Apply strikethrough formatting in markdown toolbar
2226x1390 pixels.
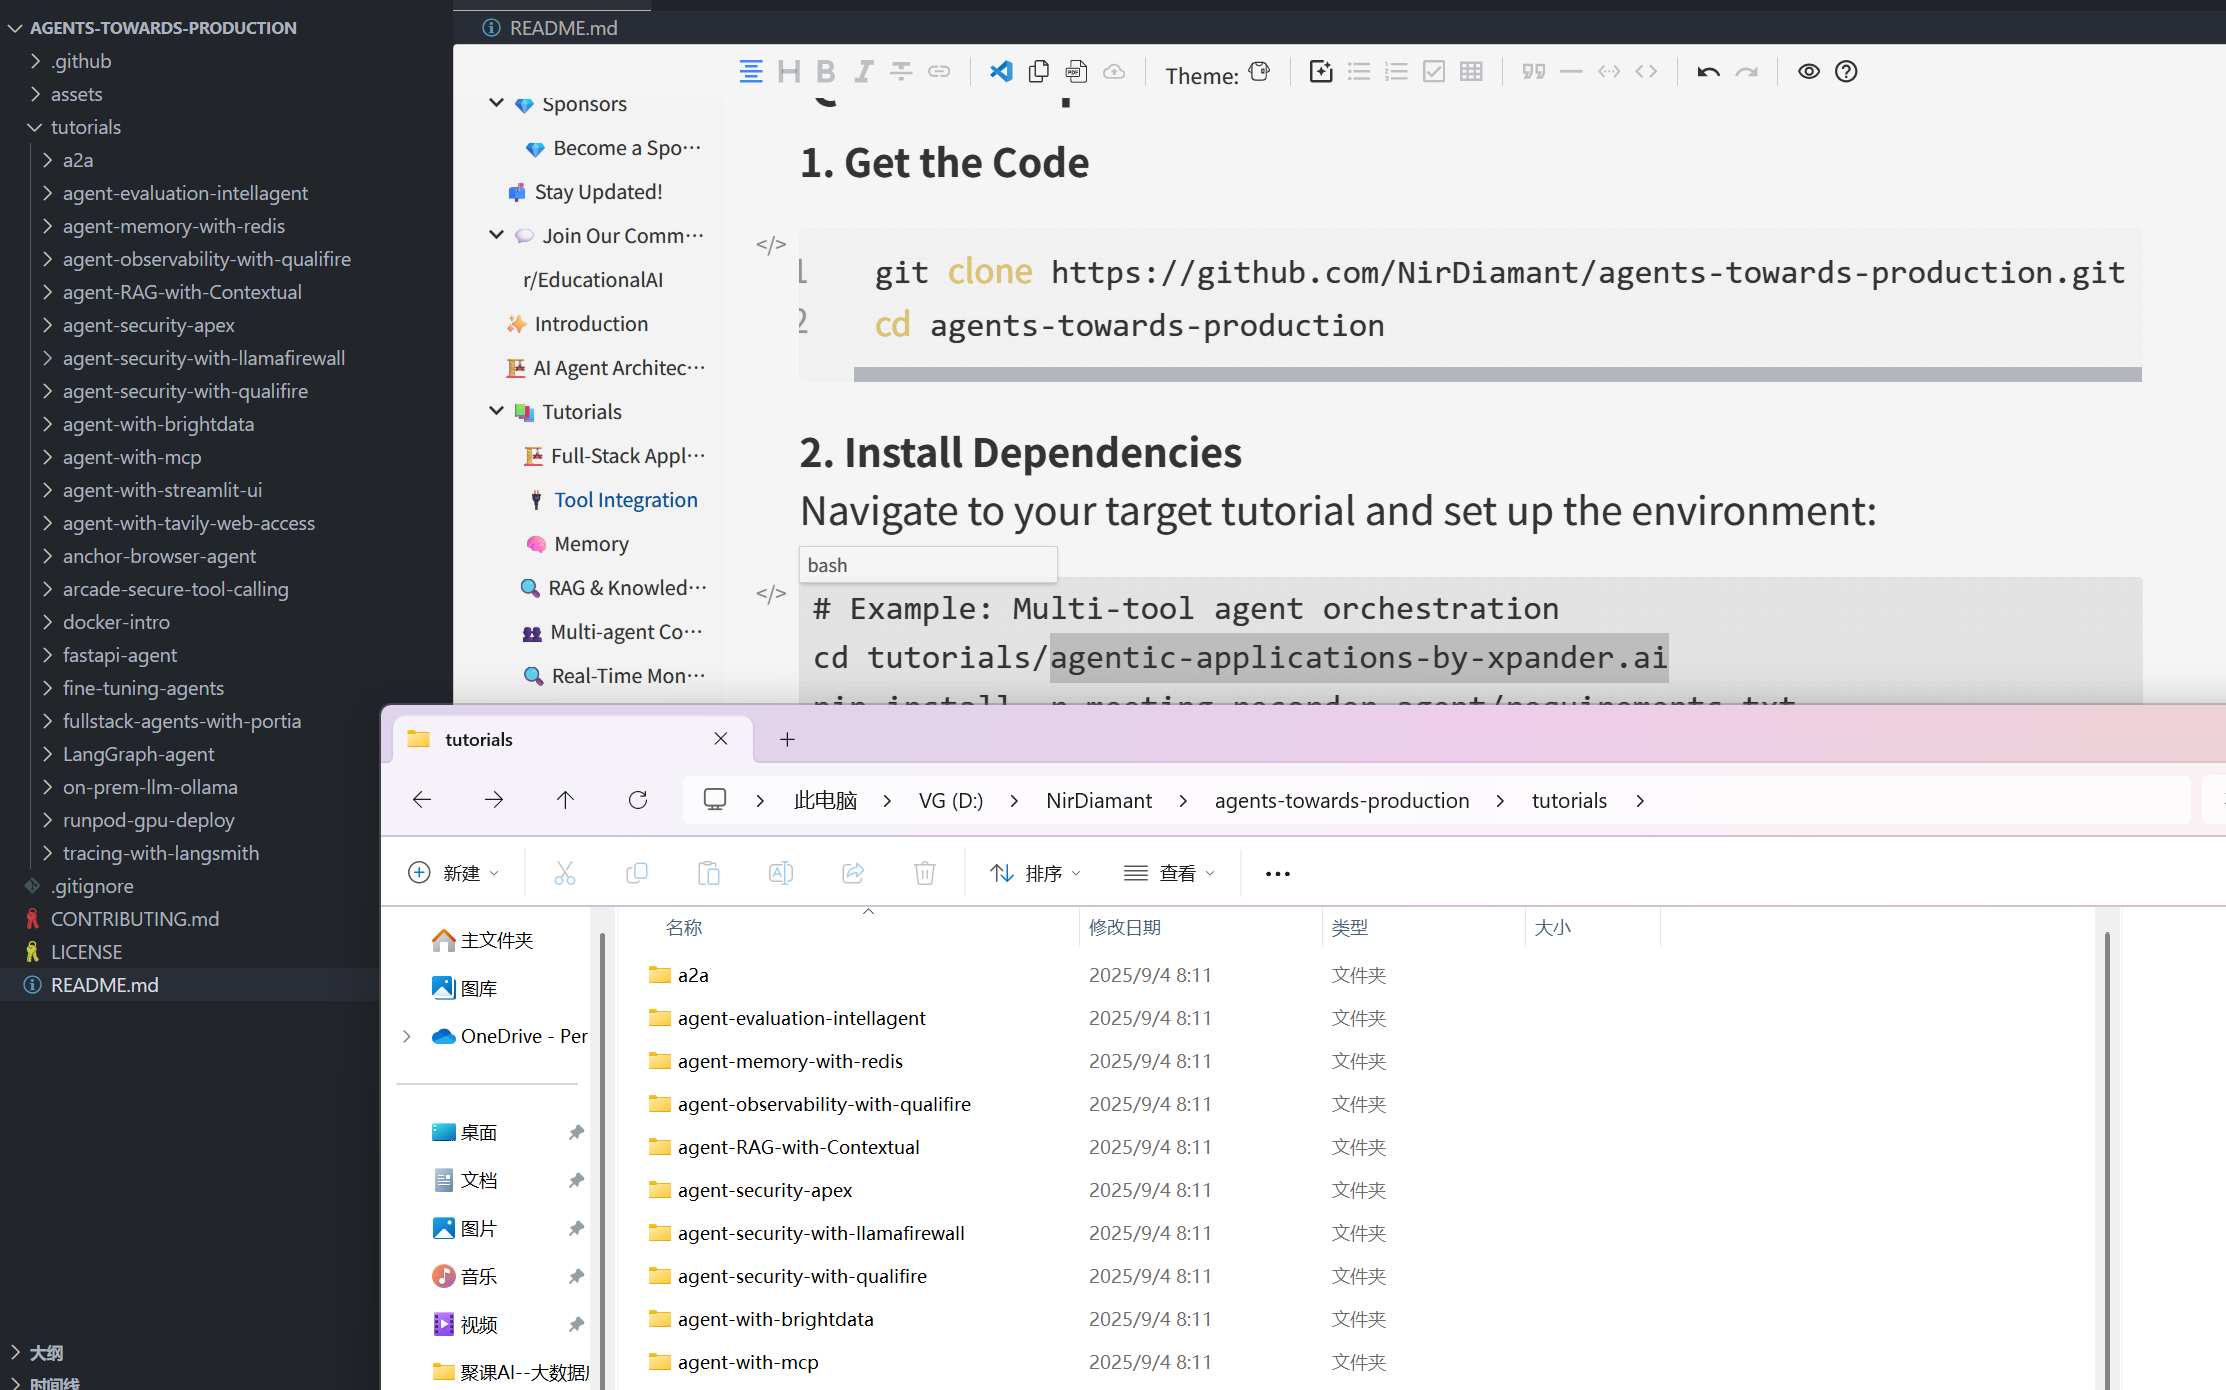901,72
